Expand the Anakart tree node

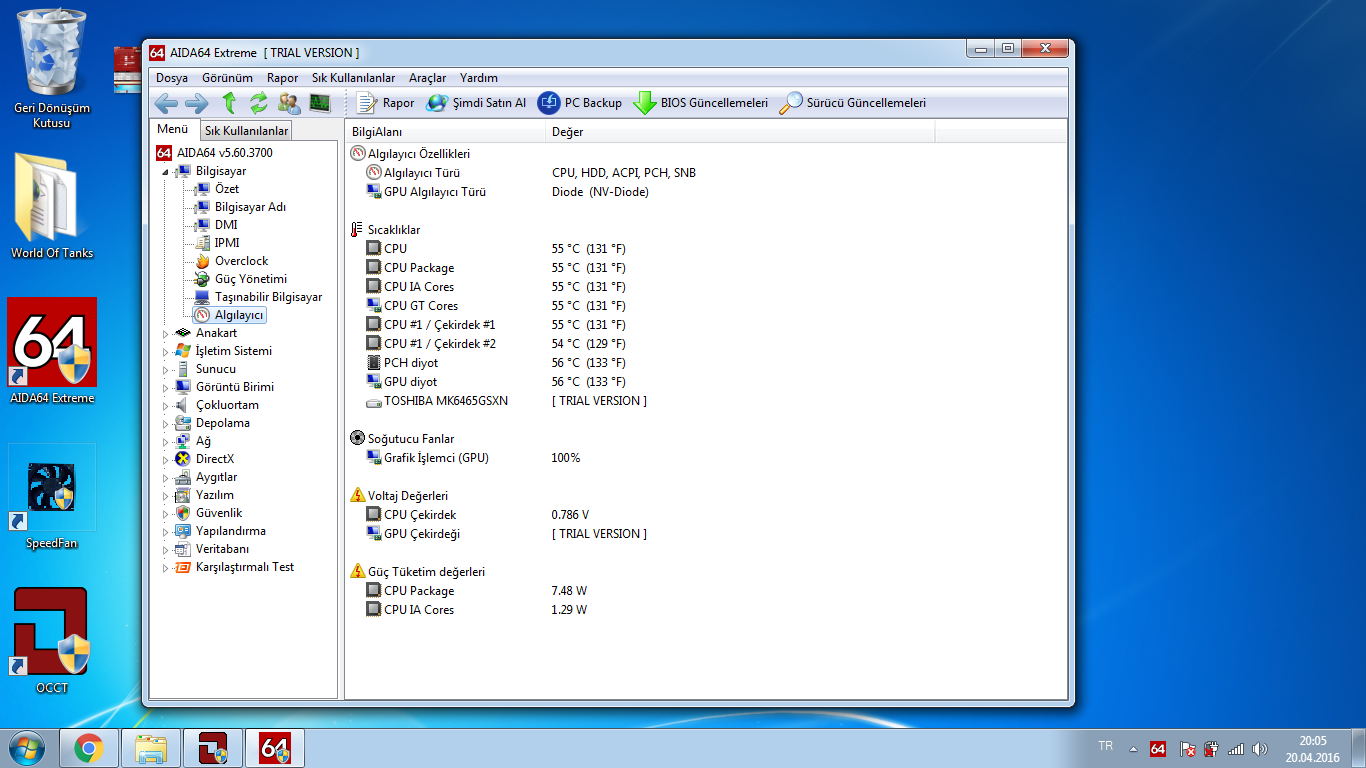tap(166, 333)
